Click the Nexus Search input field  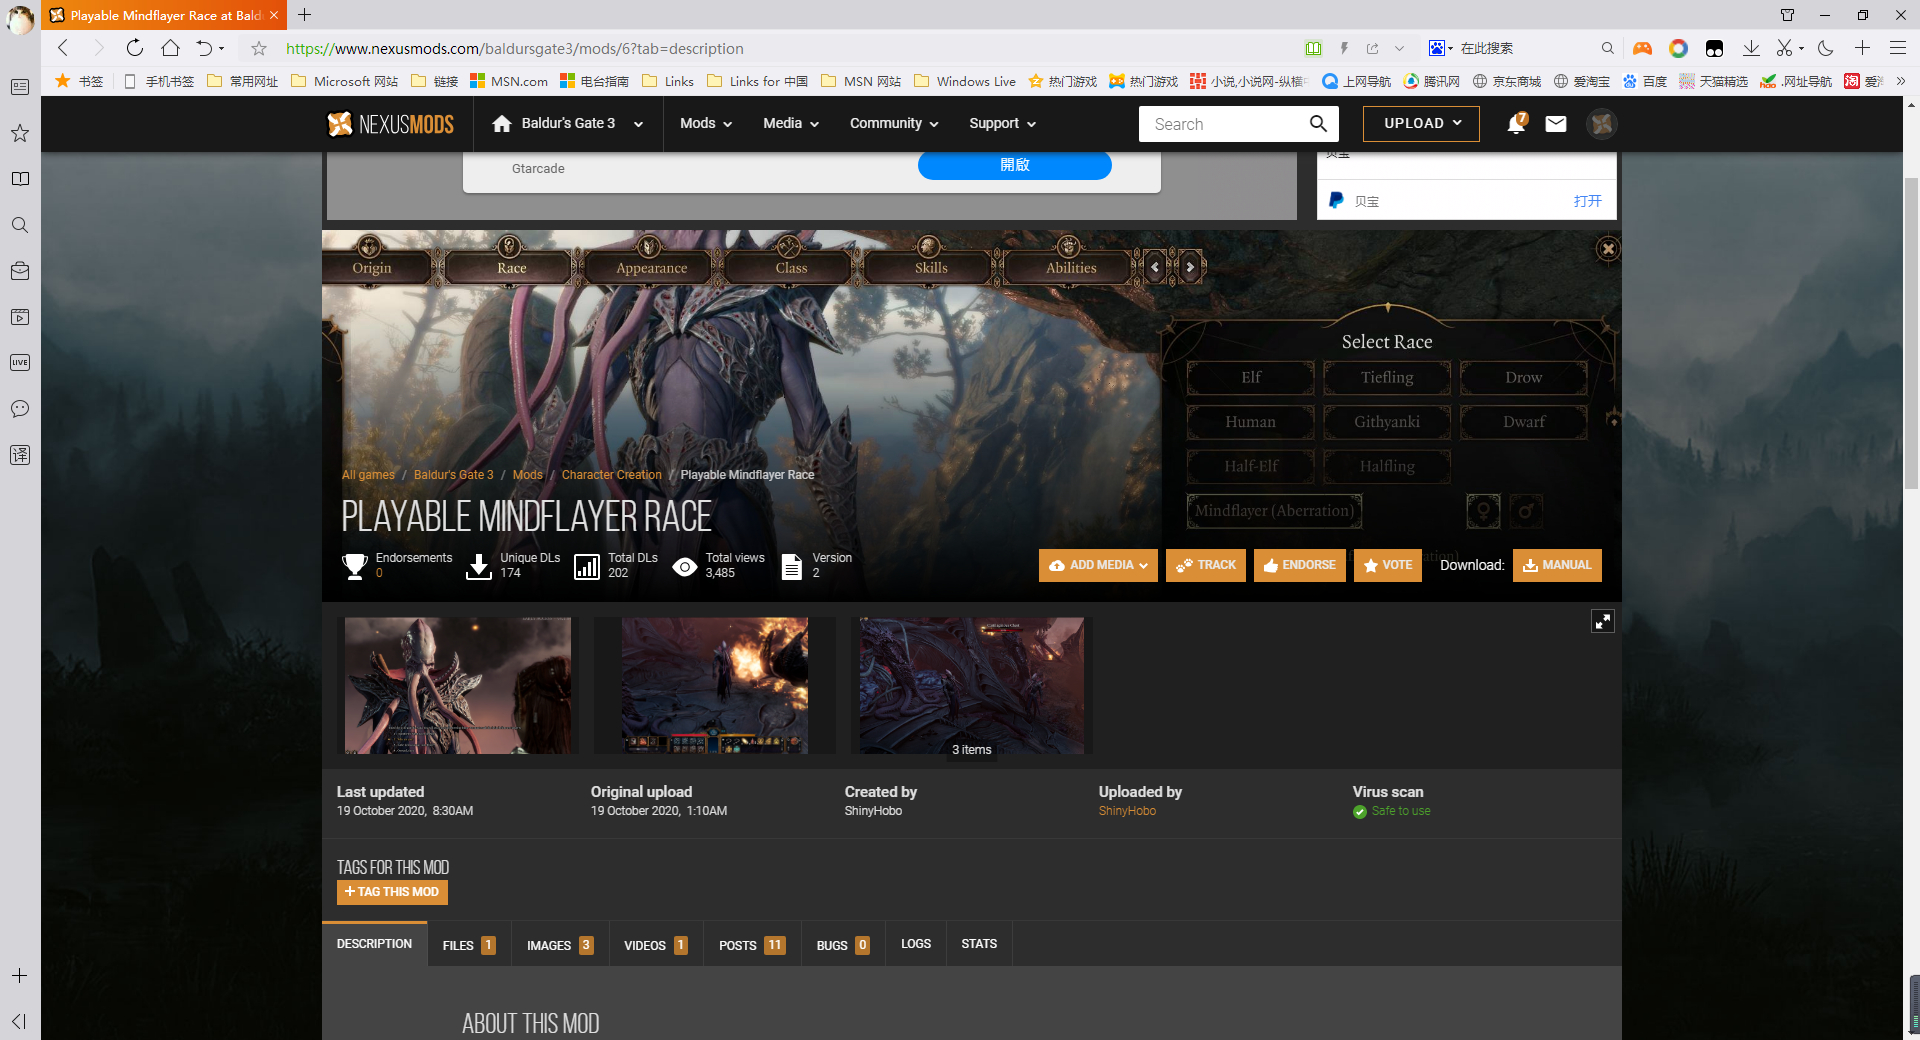point(1222,124)
